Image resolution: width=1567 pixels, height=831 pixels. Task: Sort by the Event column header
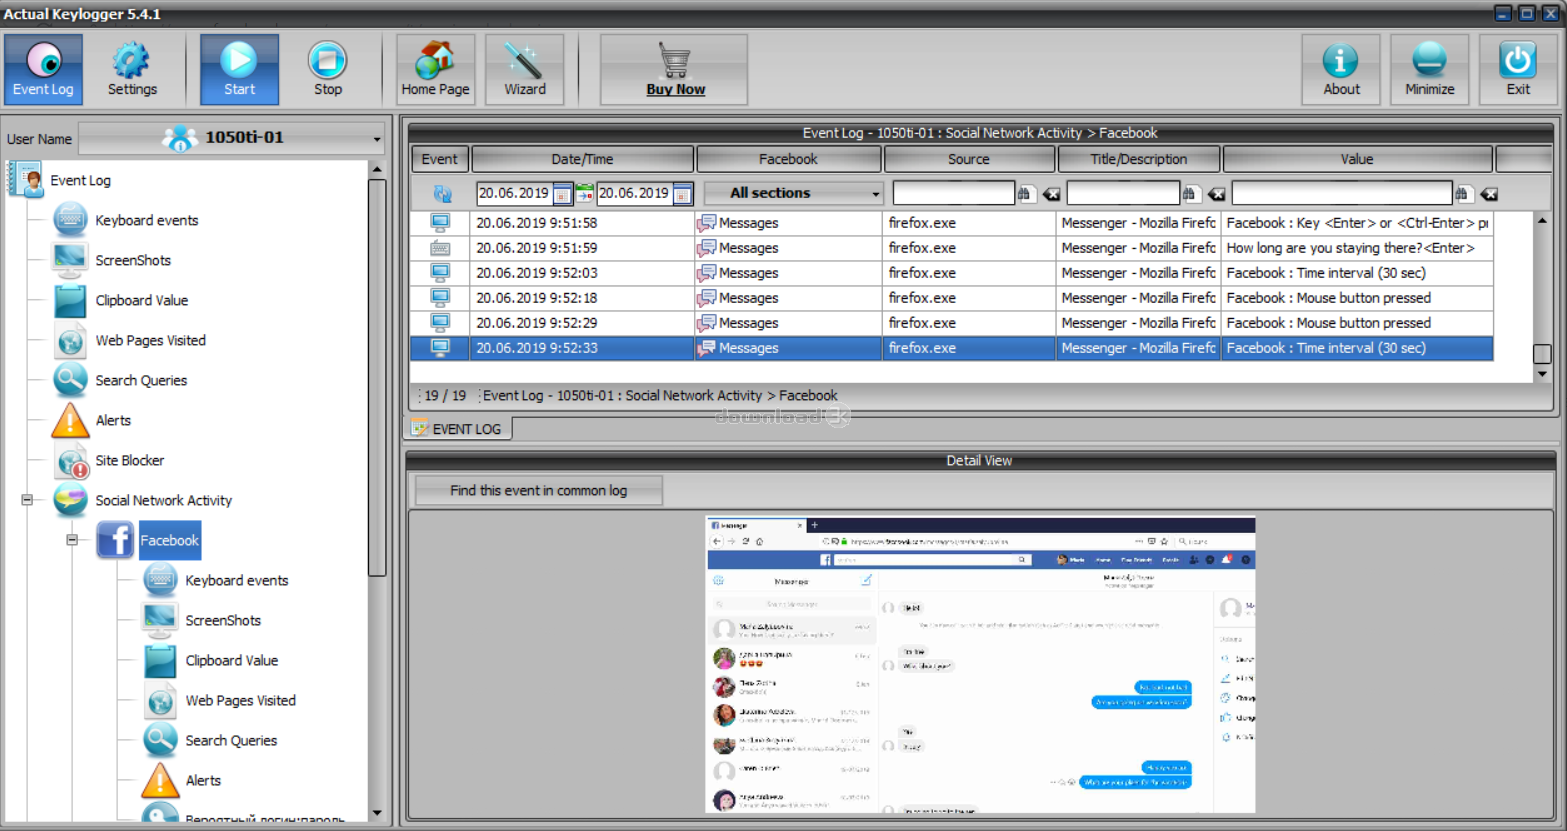439,159
